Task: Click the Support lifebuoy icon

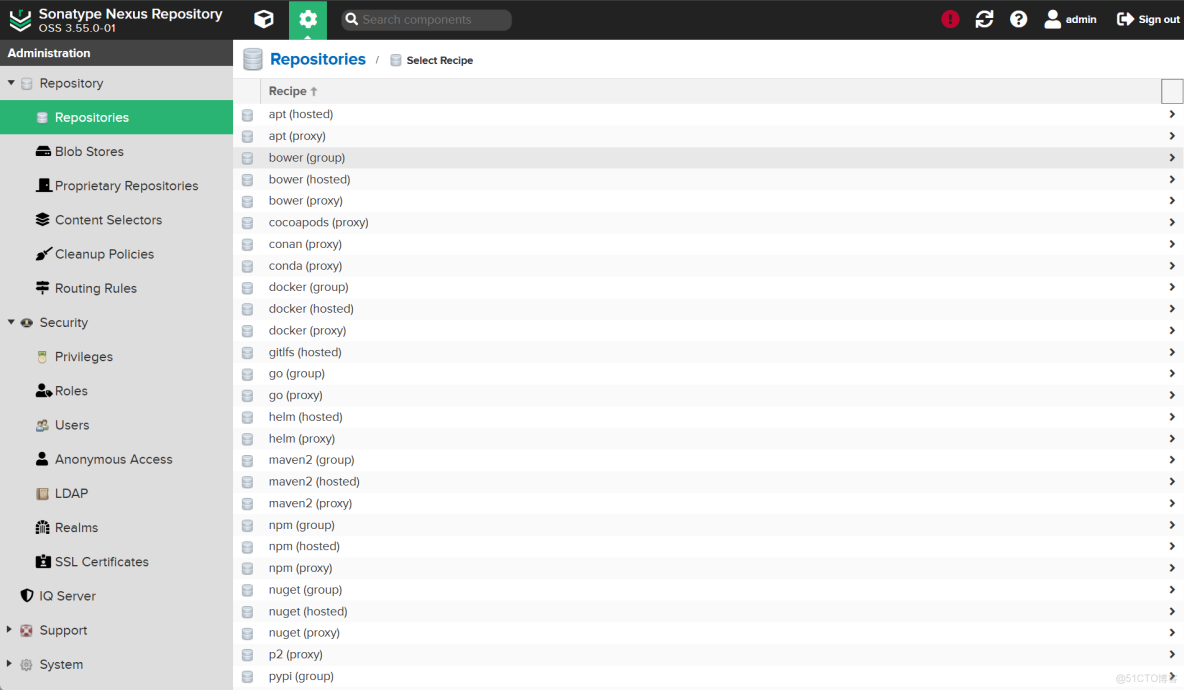Action: (x=26, y=630)
